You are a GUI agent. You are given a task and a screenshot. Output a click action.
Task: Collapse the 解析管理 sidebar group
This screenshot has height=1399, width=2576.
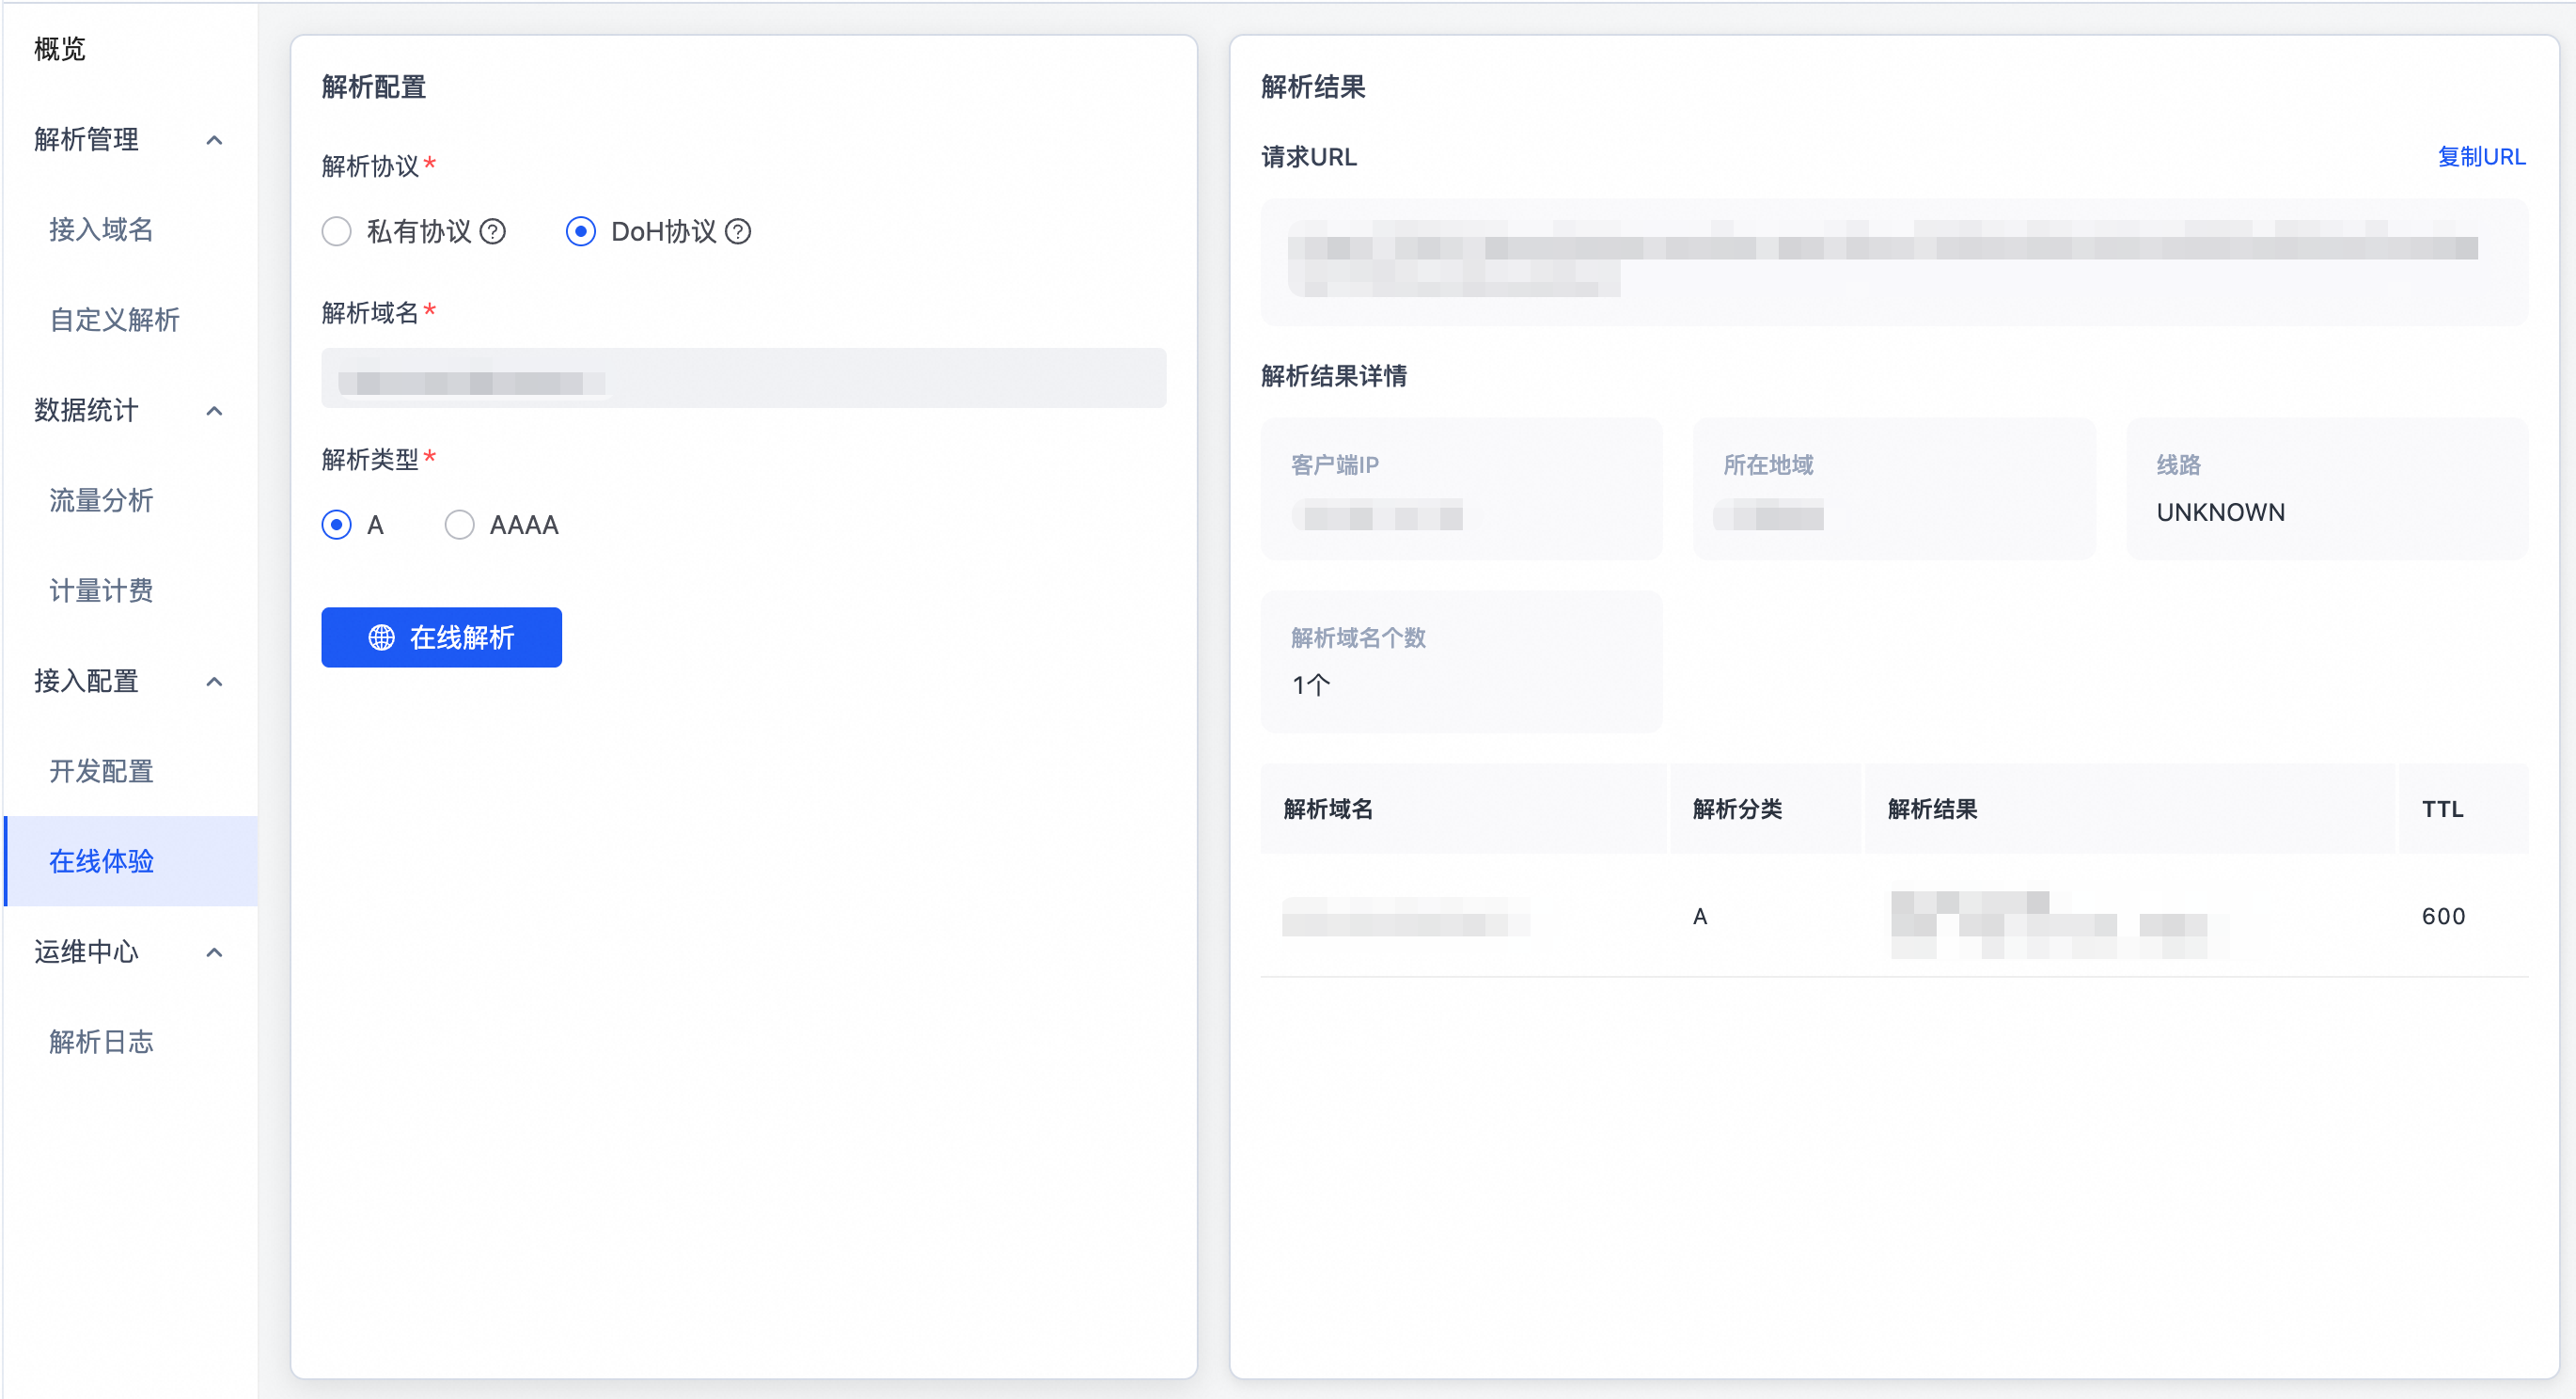tap(214, 140)
